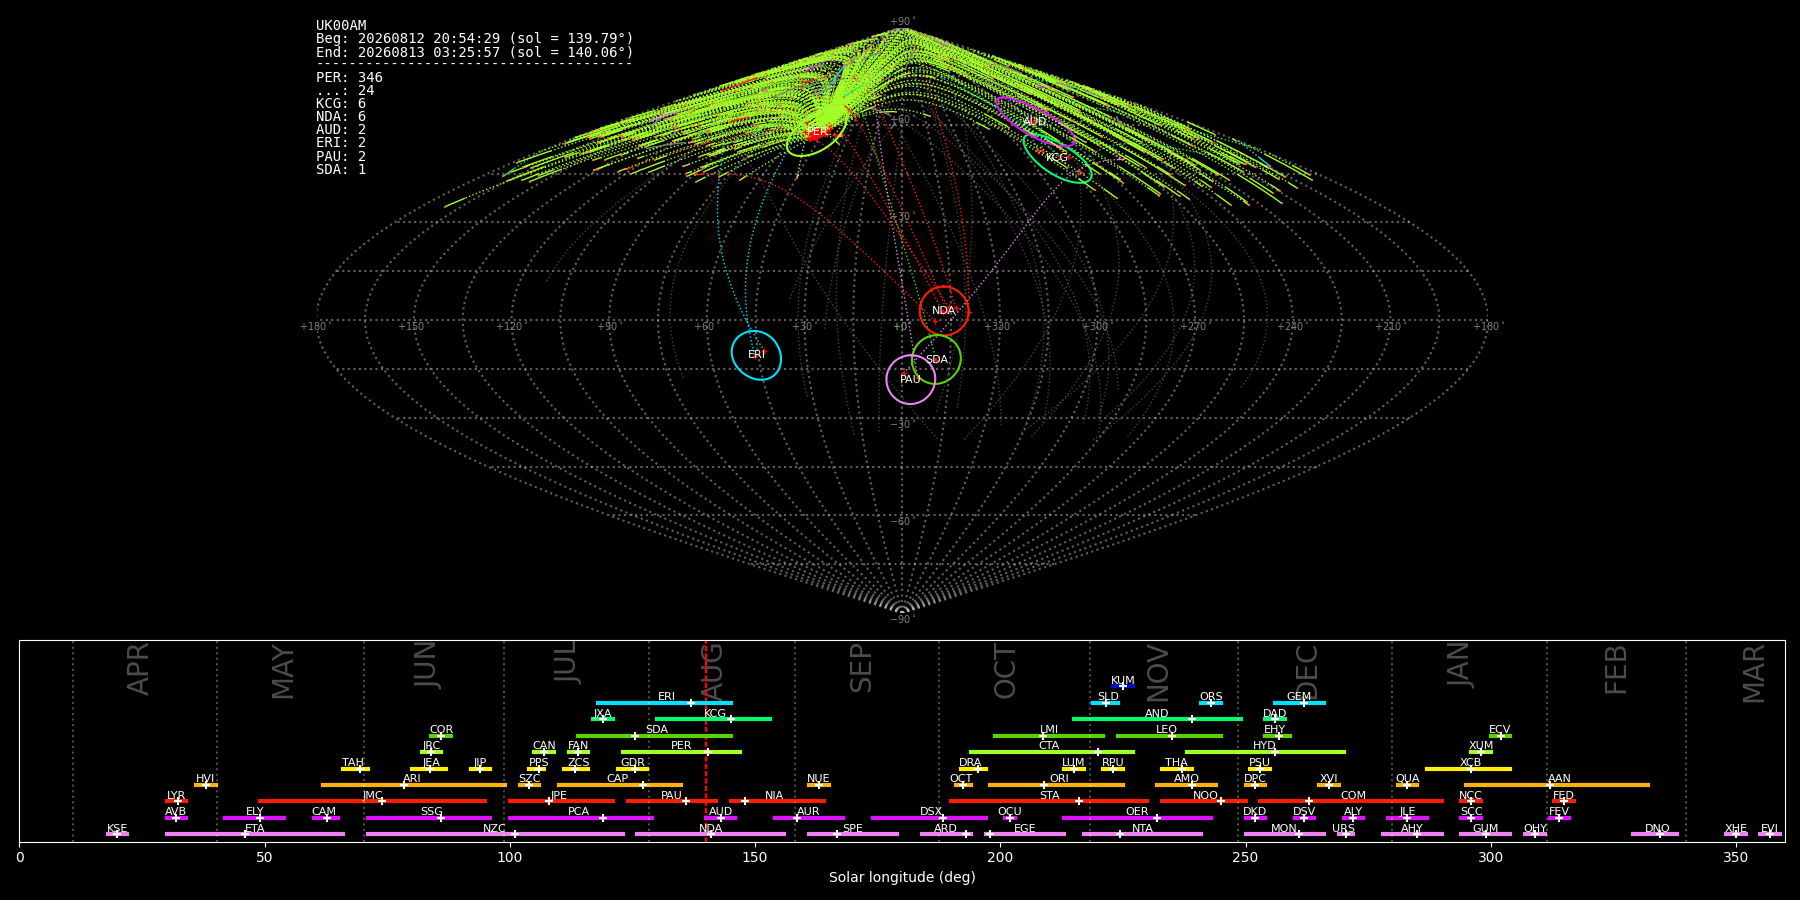
Task: Click the pink NZC shower bar
Action: point(495,834)
